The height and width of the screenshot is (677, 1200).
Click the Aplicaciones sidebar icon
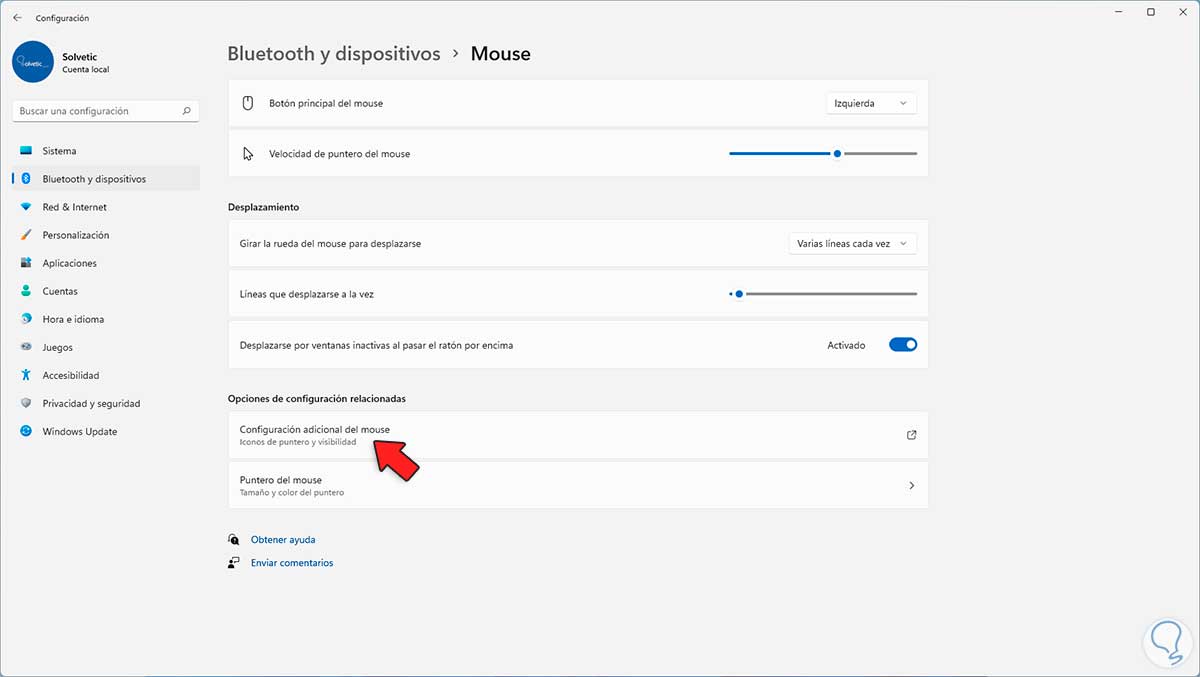coord(26,263)
